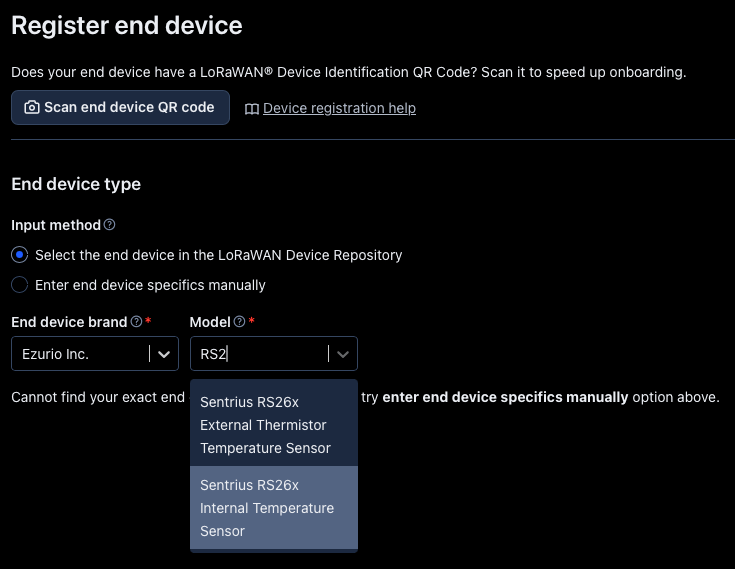The image size is (735, 569).
Task: Click the End device brand field label
Action: [x=69, y=322]
